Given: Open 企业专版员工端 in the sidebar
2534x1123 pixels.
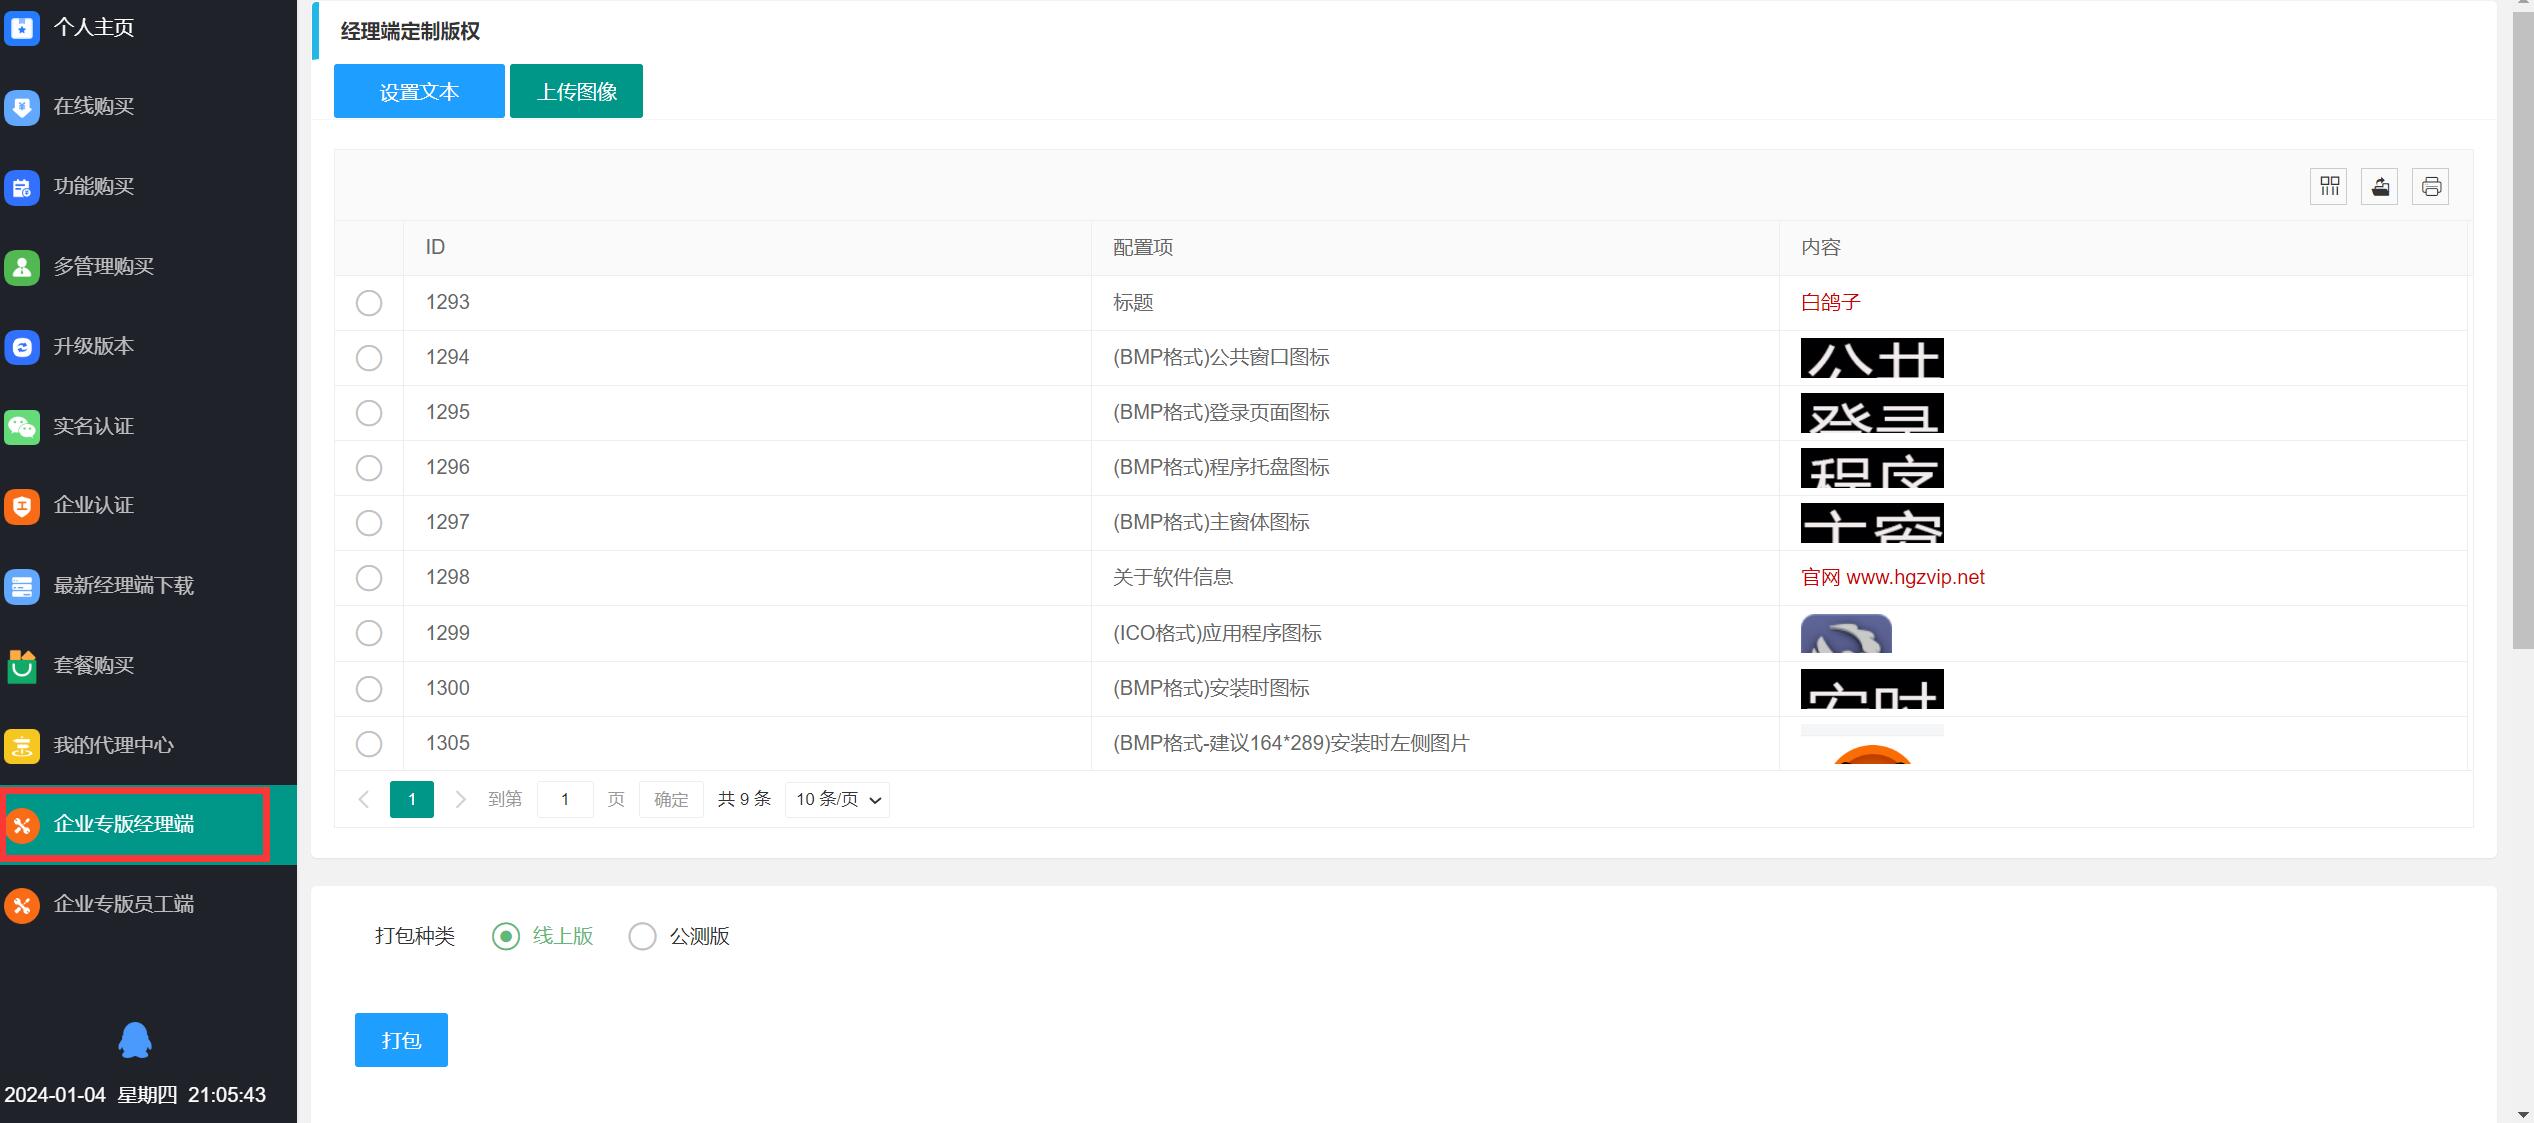Looking at the screenshot, I should coord(124,904).
